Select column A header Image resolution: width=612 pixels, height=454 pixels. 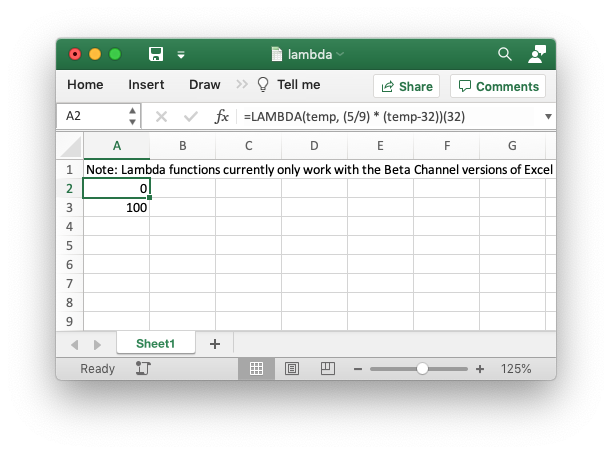(x=117, y=146)
